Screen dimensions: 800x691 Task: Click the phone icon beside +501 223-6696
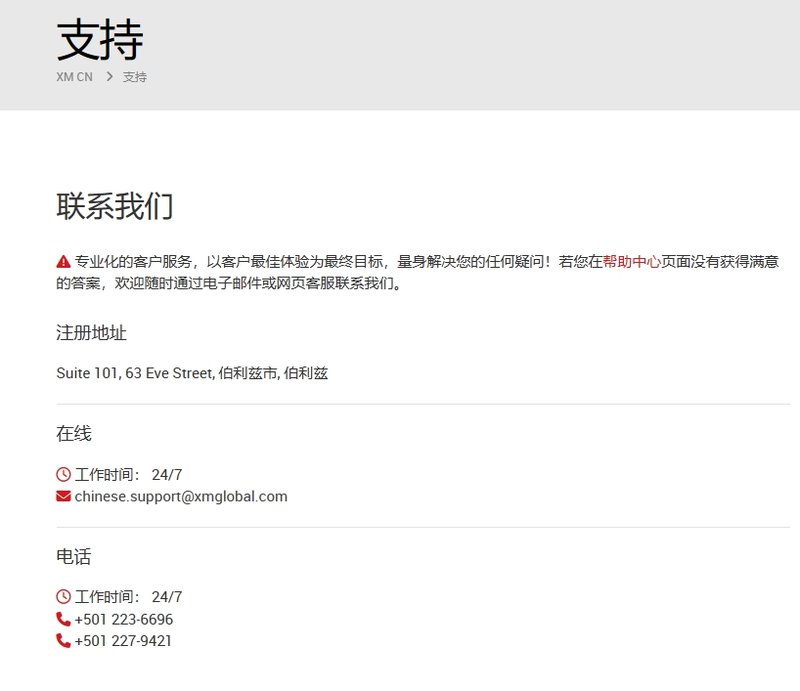(61, 619)
